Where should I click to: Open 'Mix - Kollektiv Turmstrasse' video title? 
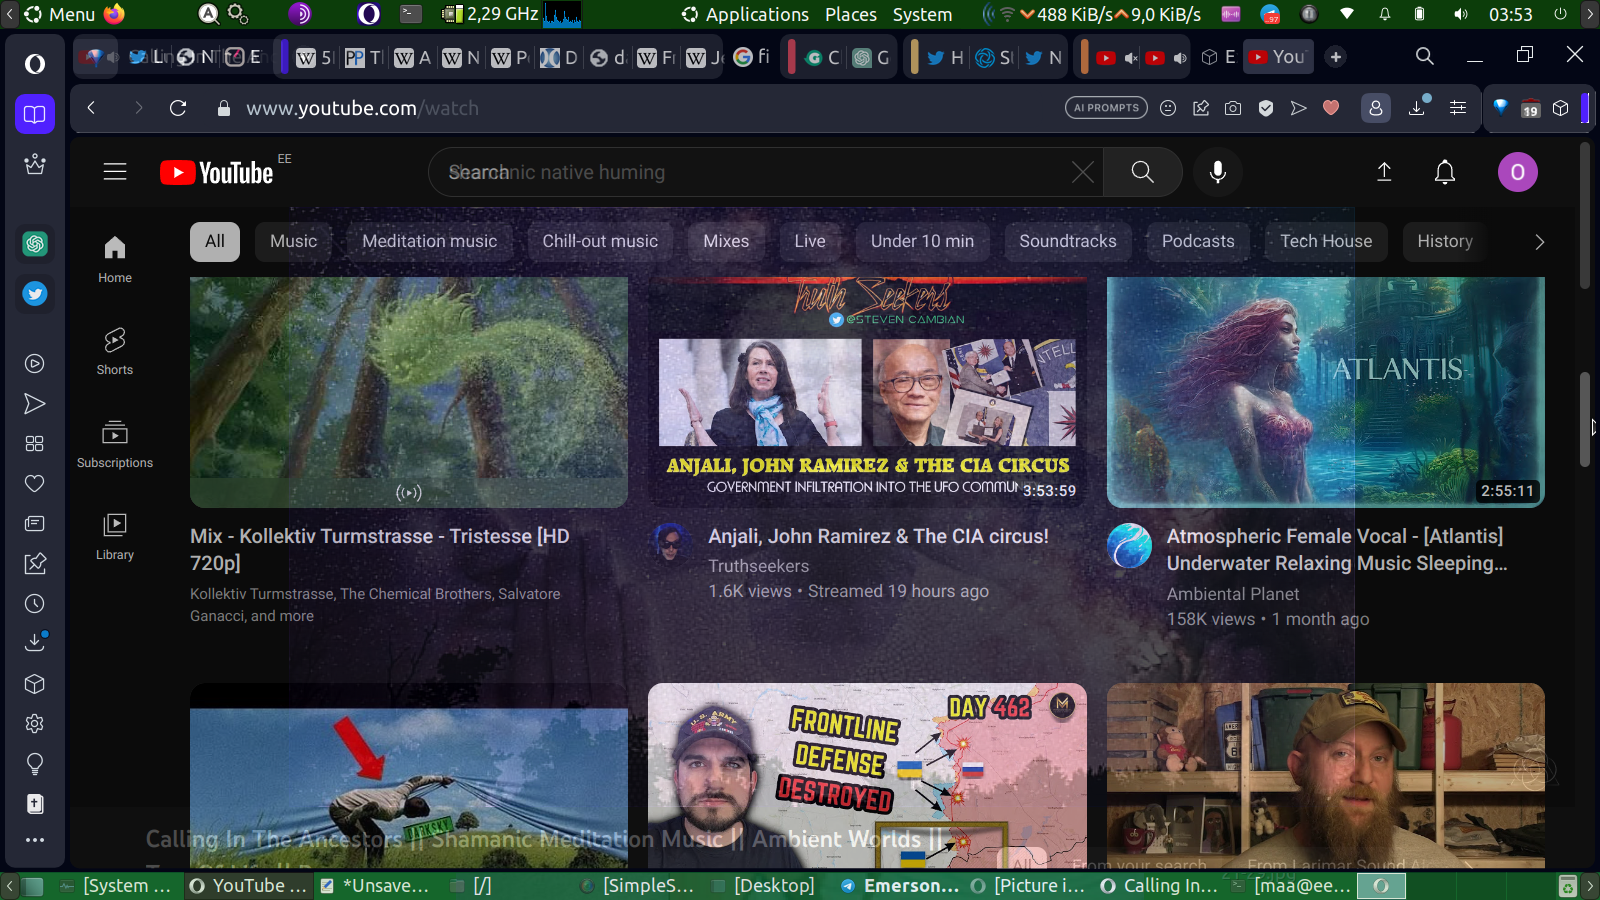coord(380,550)
